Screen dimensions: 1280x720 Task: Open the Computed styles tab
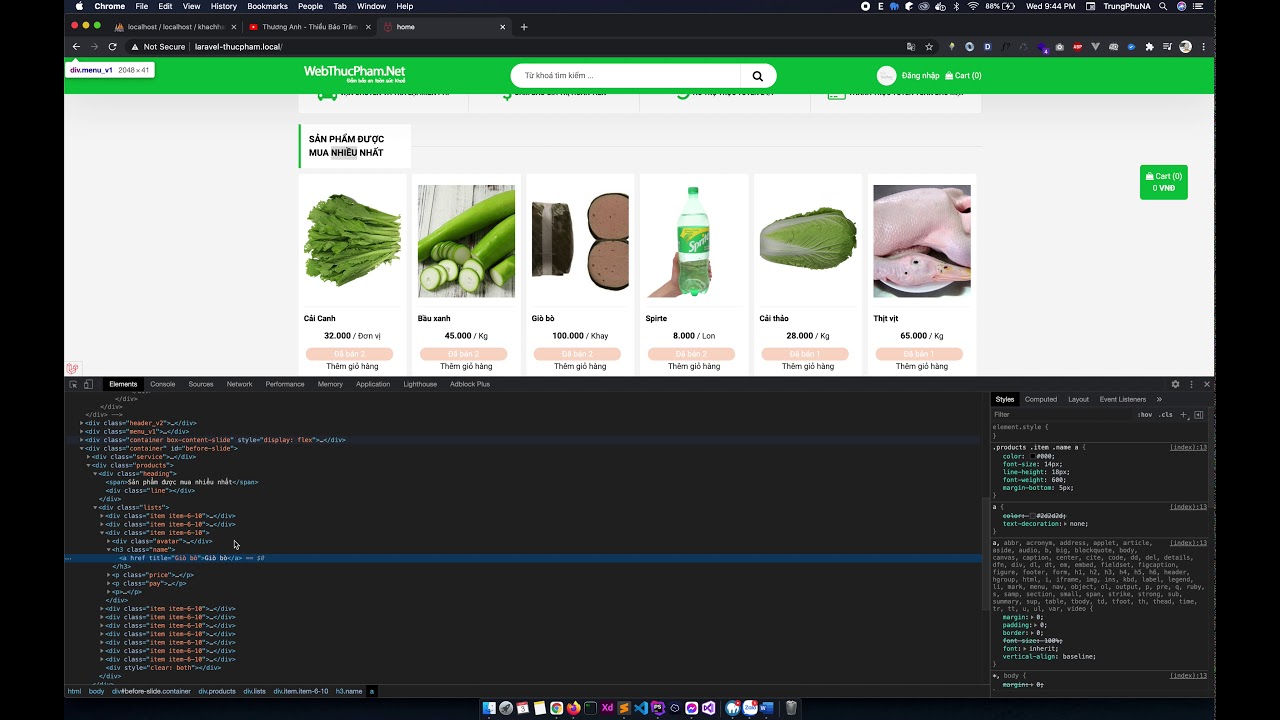click(x=1040, y=399)
